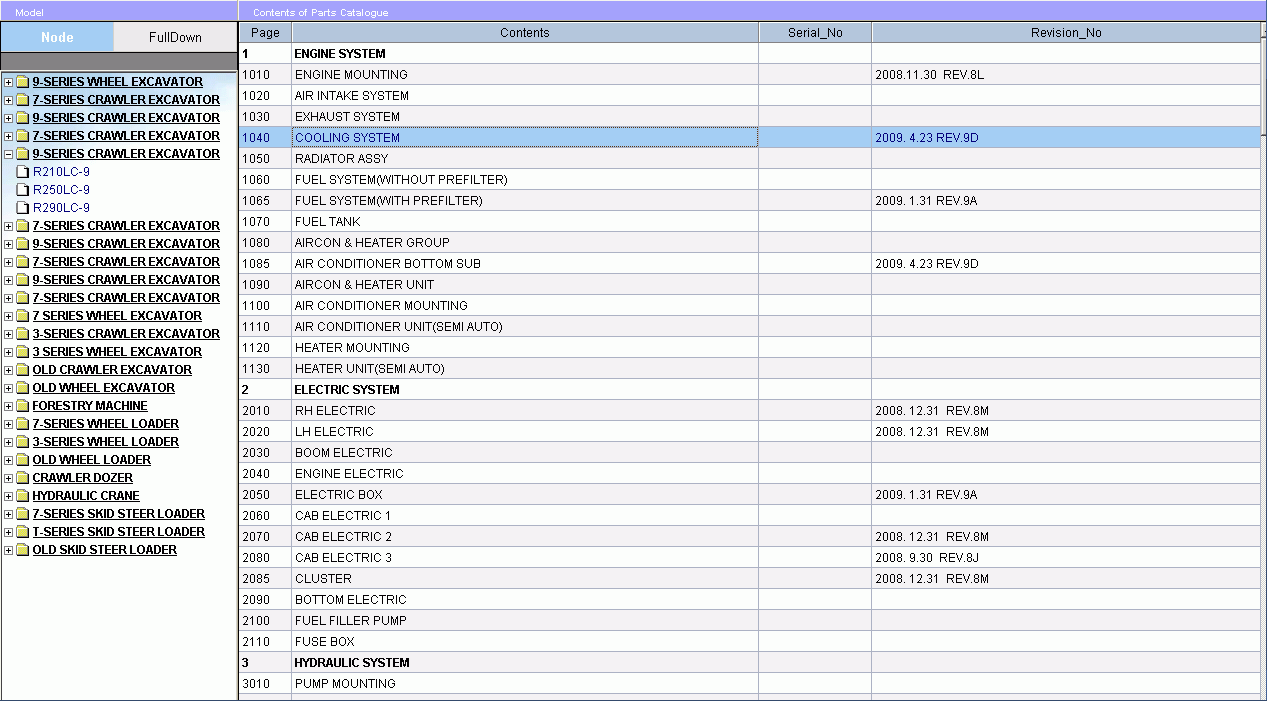Open the R290LC-9 model link
The image size is (1267, 701).
point(61,208)
